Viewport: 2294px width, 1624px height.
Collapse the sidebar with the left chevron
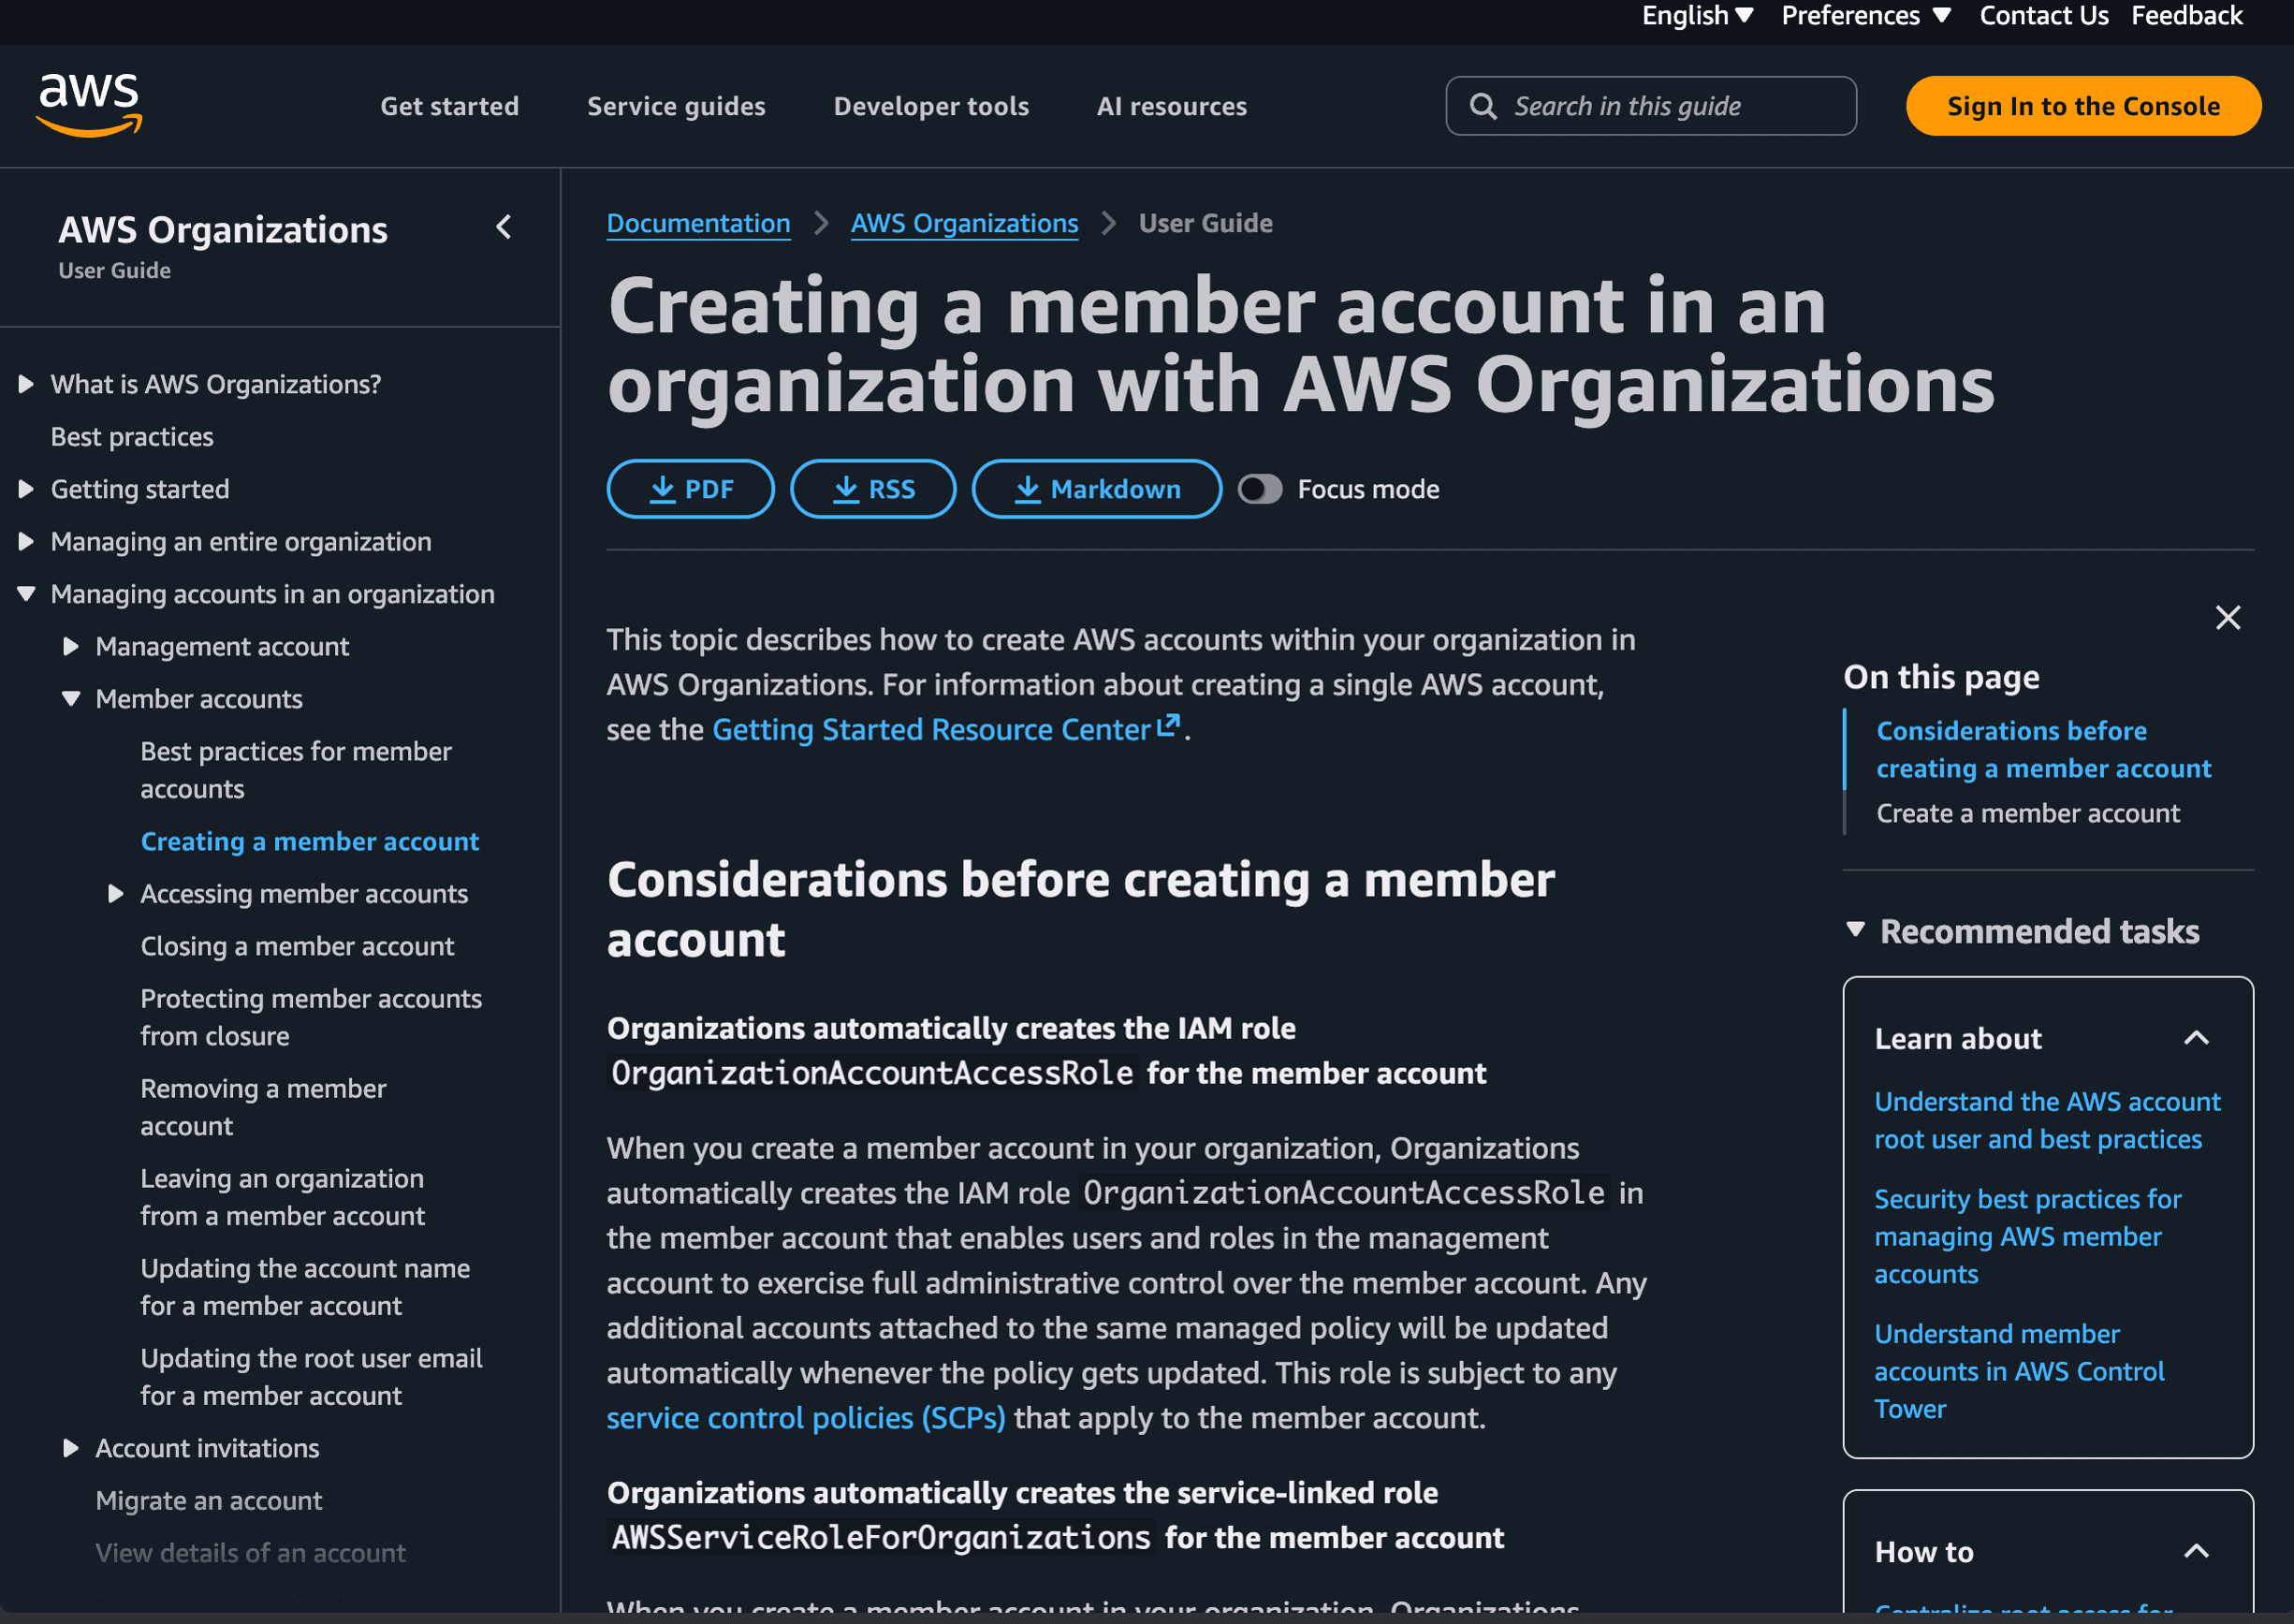point(504,228)
